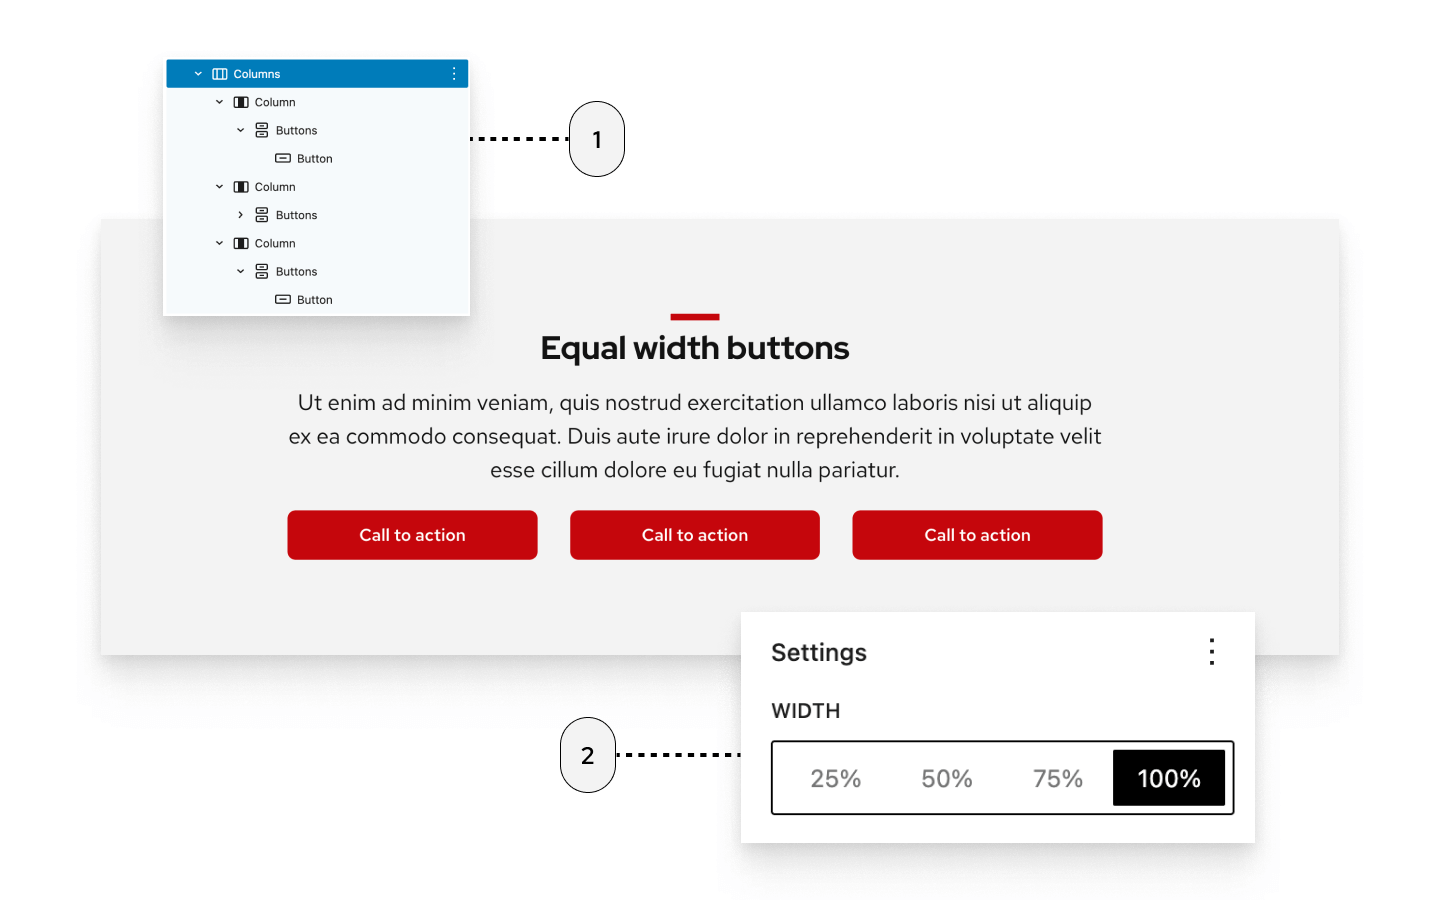Open the options menu on the Columns row
The height and width of the screenshot is (900, 1440).
click(x=454, y=74)
